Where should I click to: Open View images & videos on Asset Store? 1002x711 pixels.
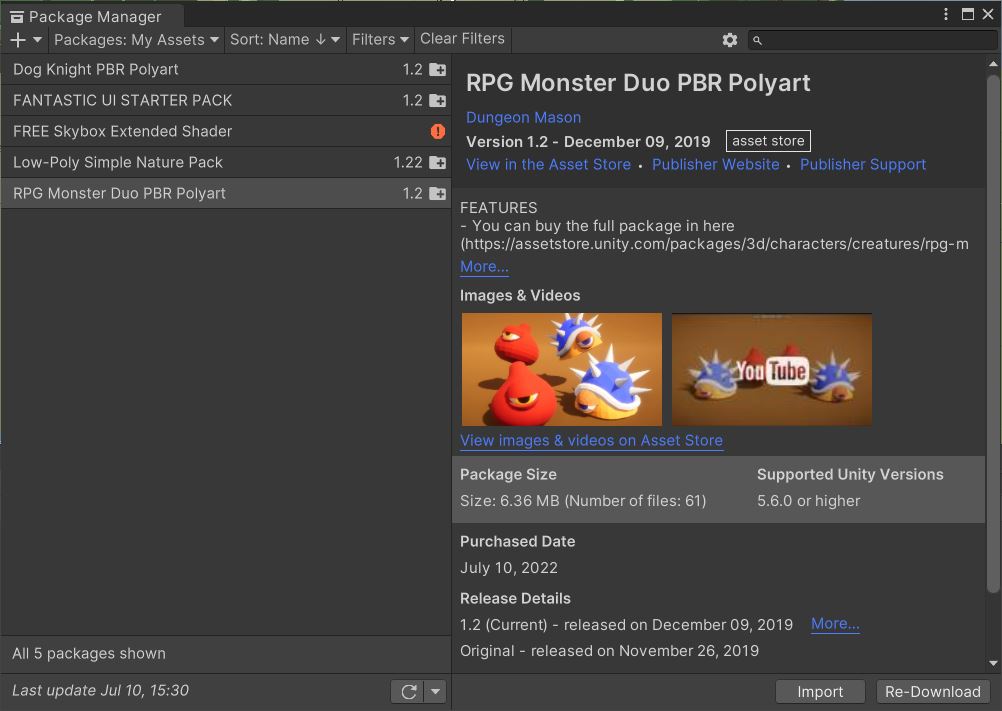[591, 440]
